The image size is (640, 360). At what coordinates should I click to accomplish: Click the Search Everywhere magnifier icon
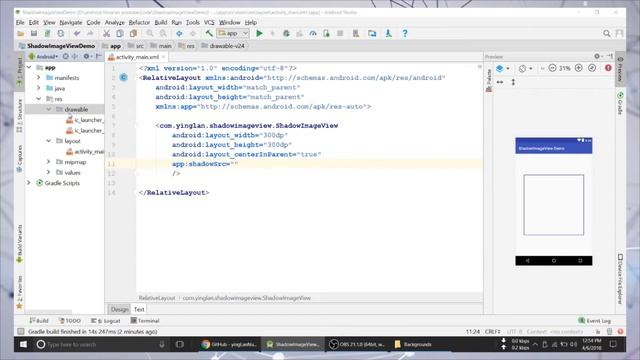pos(607,33)
